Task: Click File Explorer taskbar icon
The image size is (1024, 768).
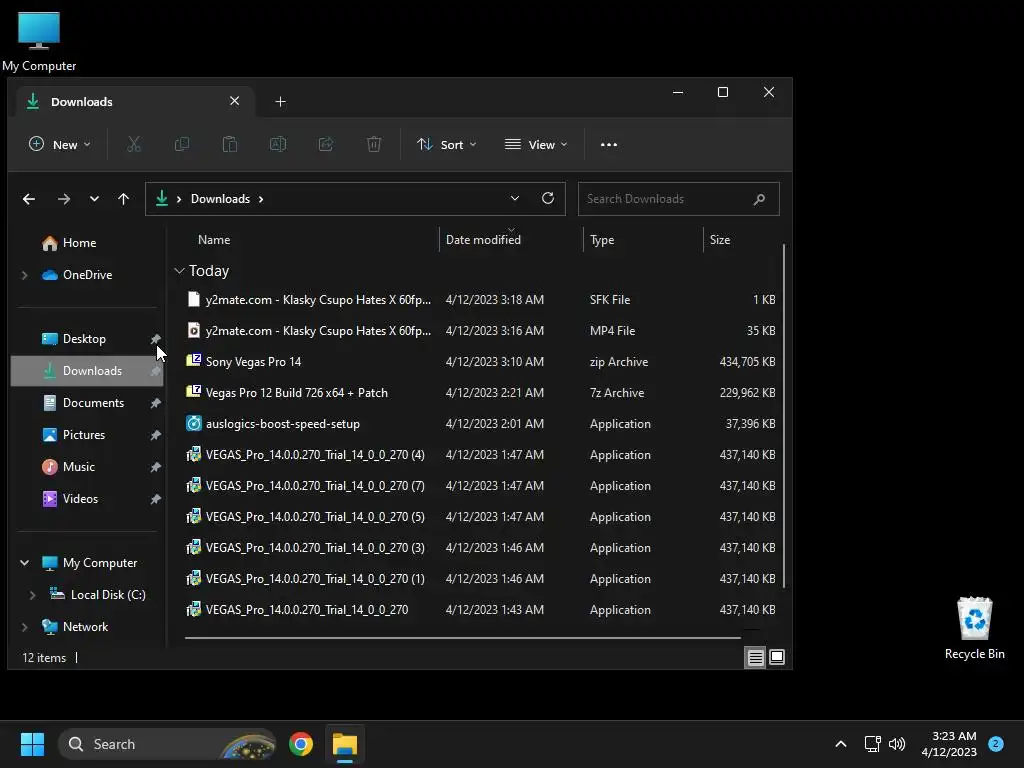Action: 345,744
